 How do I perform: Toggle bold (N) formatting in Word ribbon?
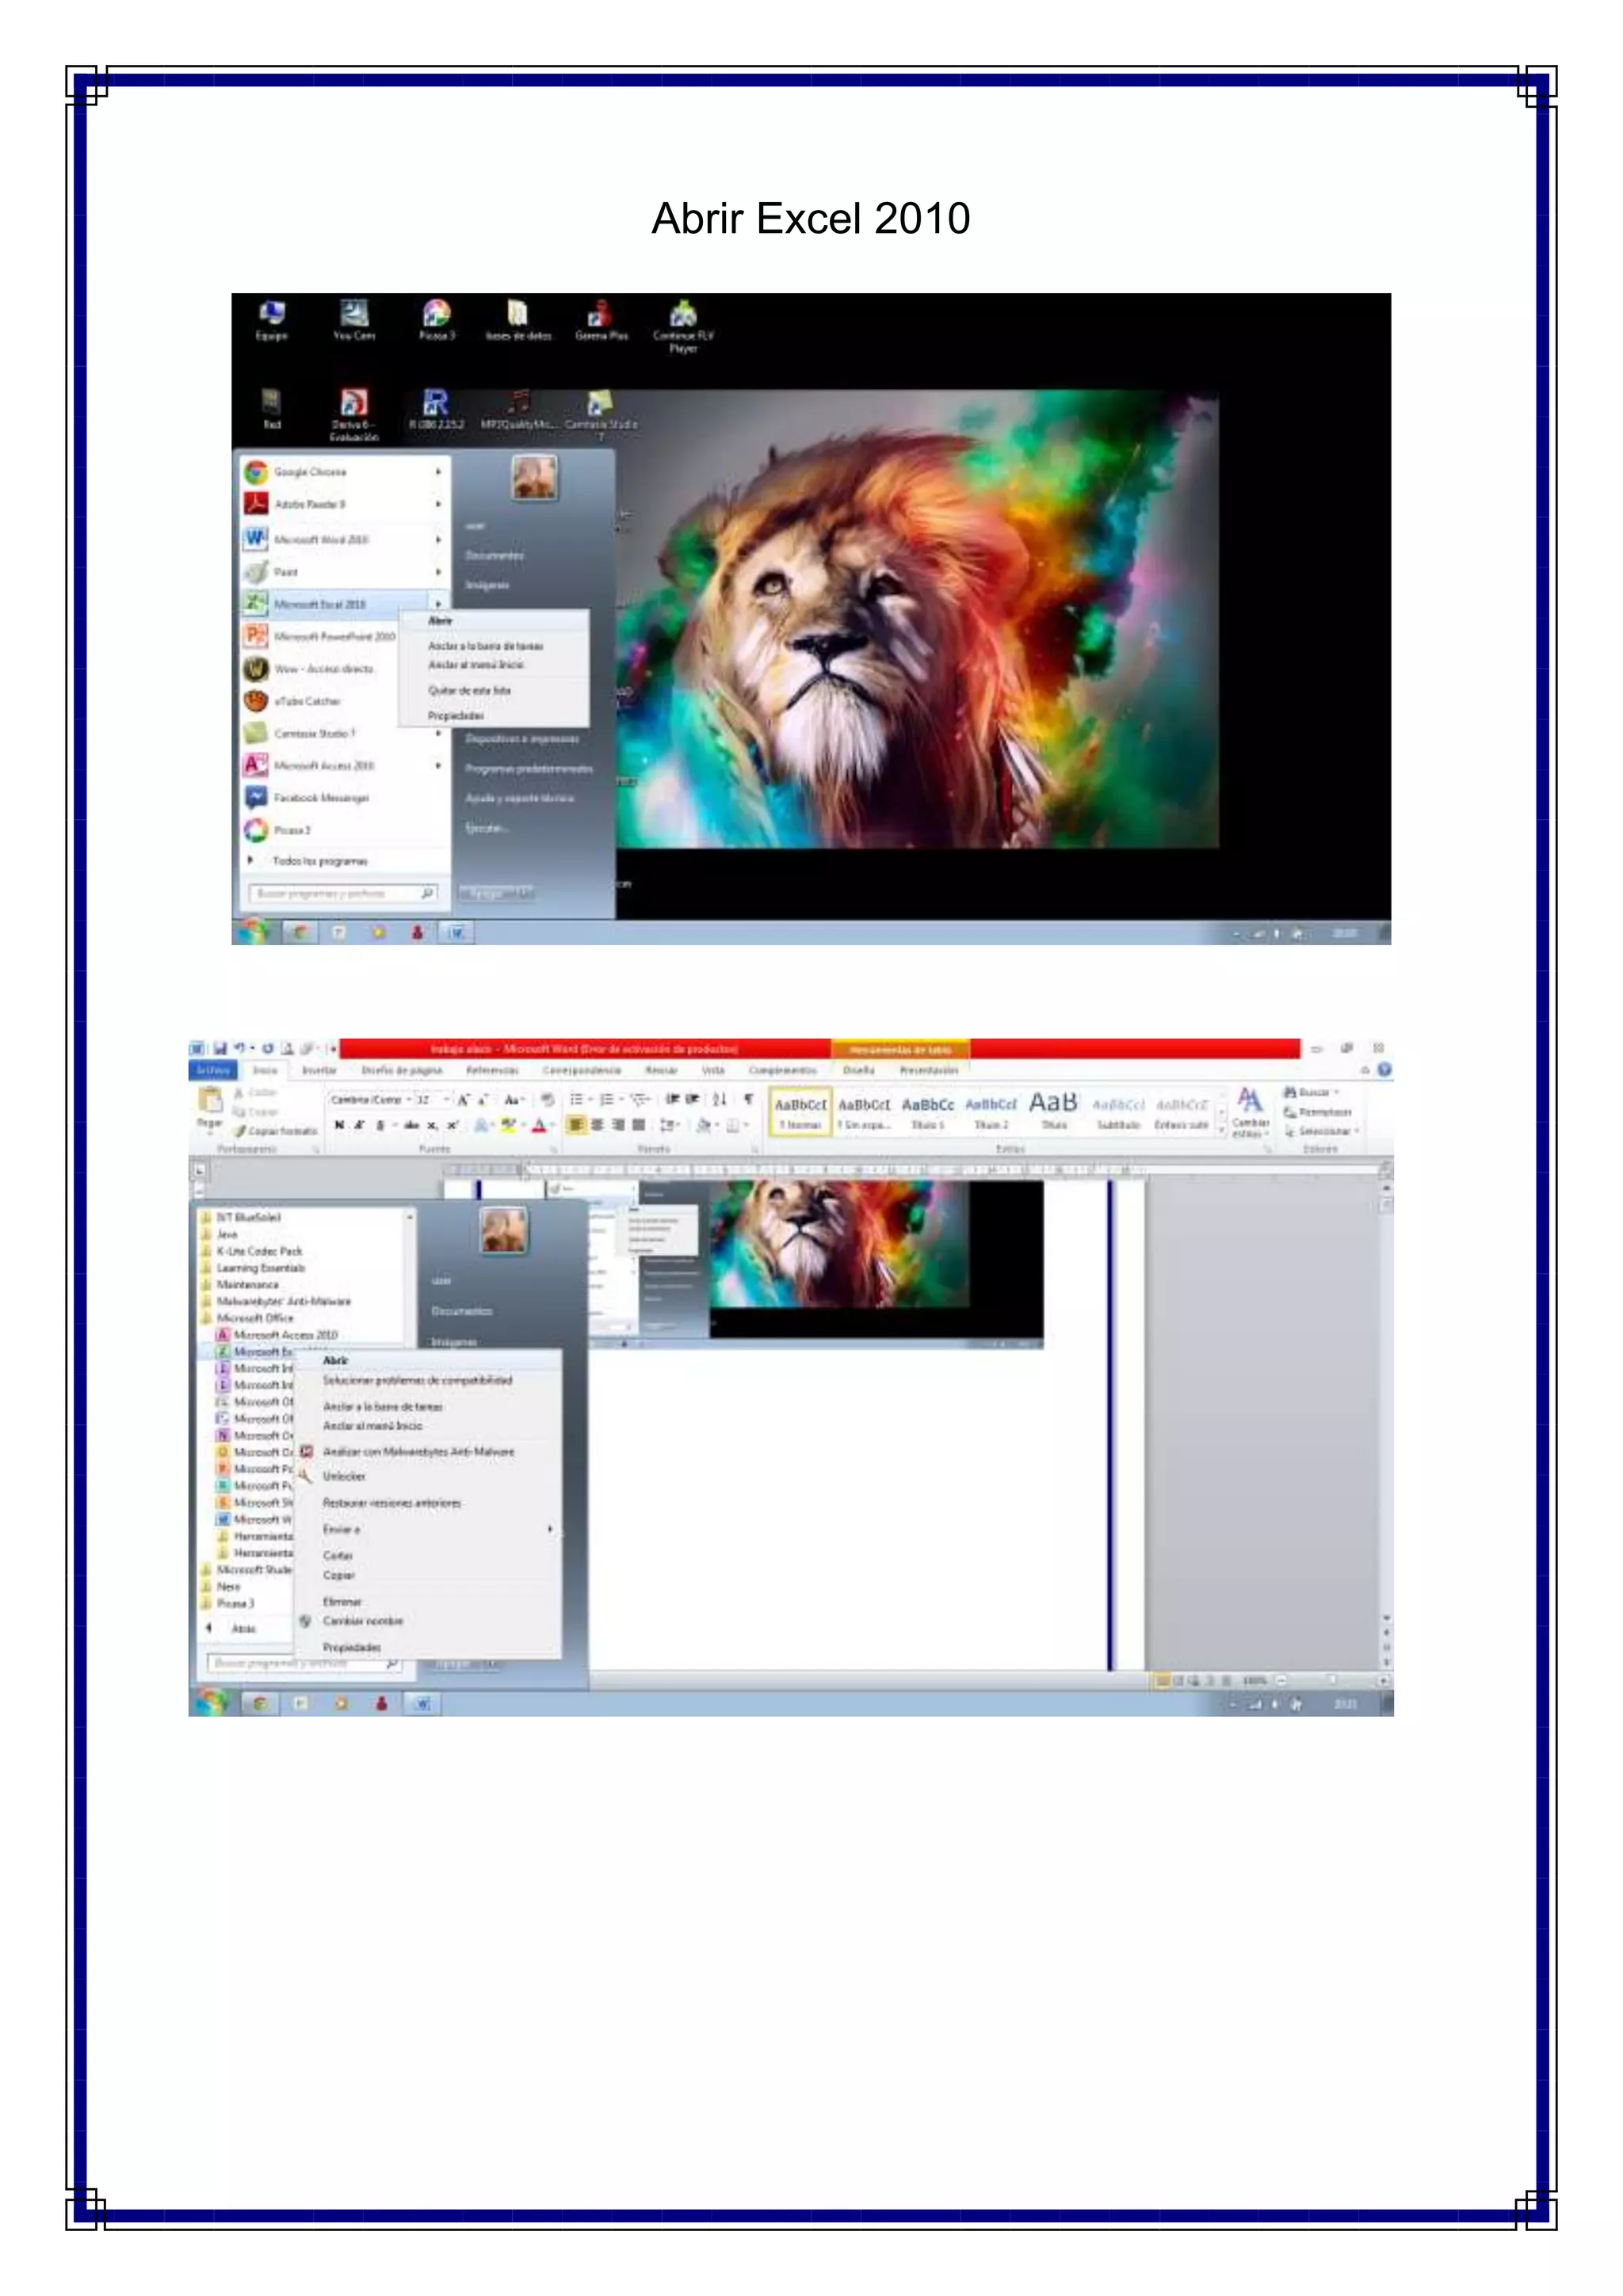(x=340, y=1125)
